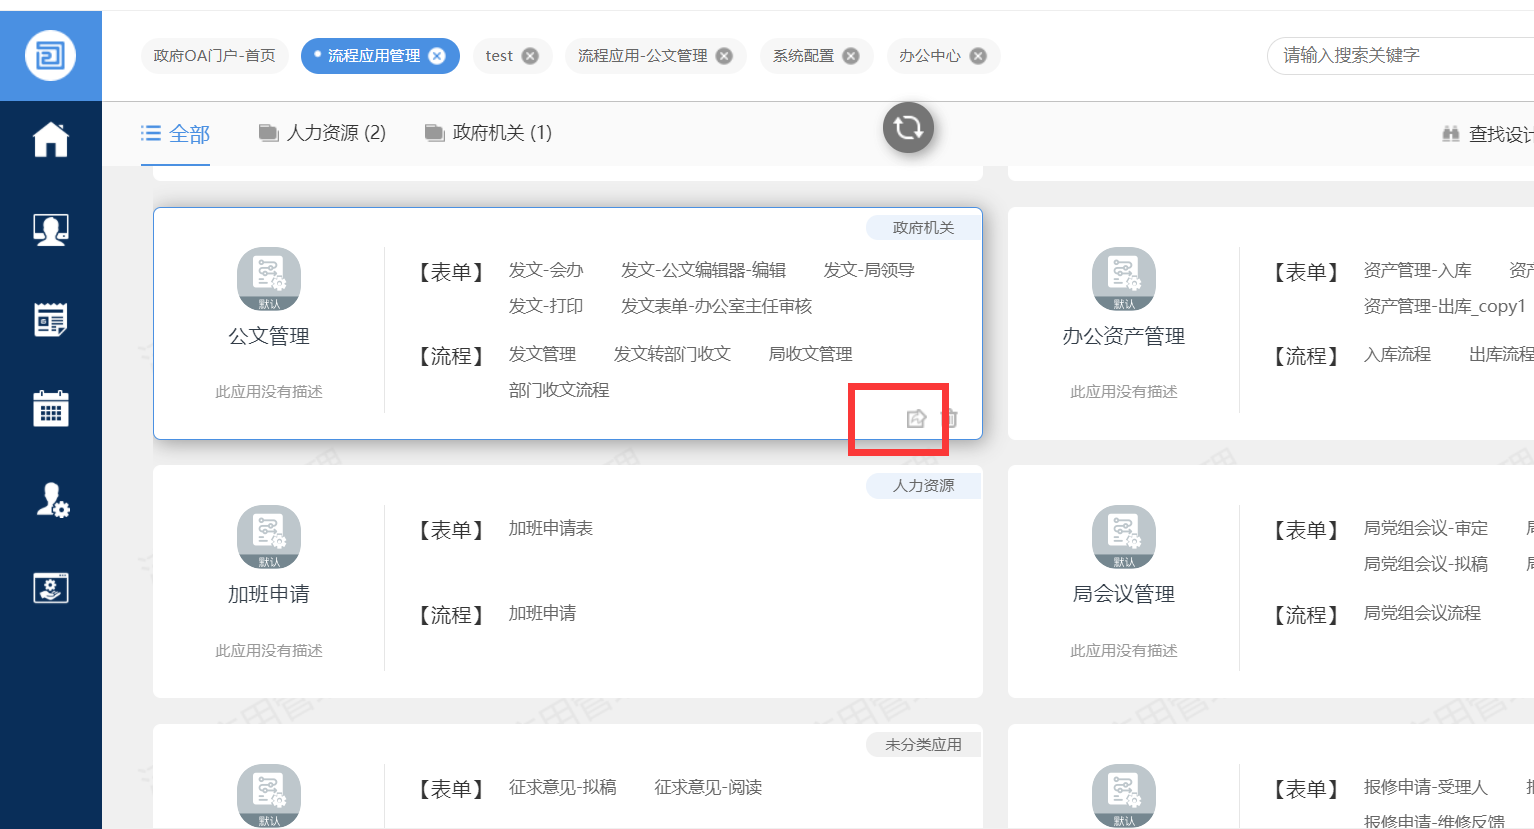Click the 局会议管理 app icon
This screenshot has height=829, width=1534.
coord(1124,537)
